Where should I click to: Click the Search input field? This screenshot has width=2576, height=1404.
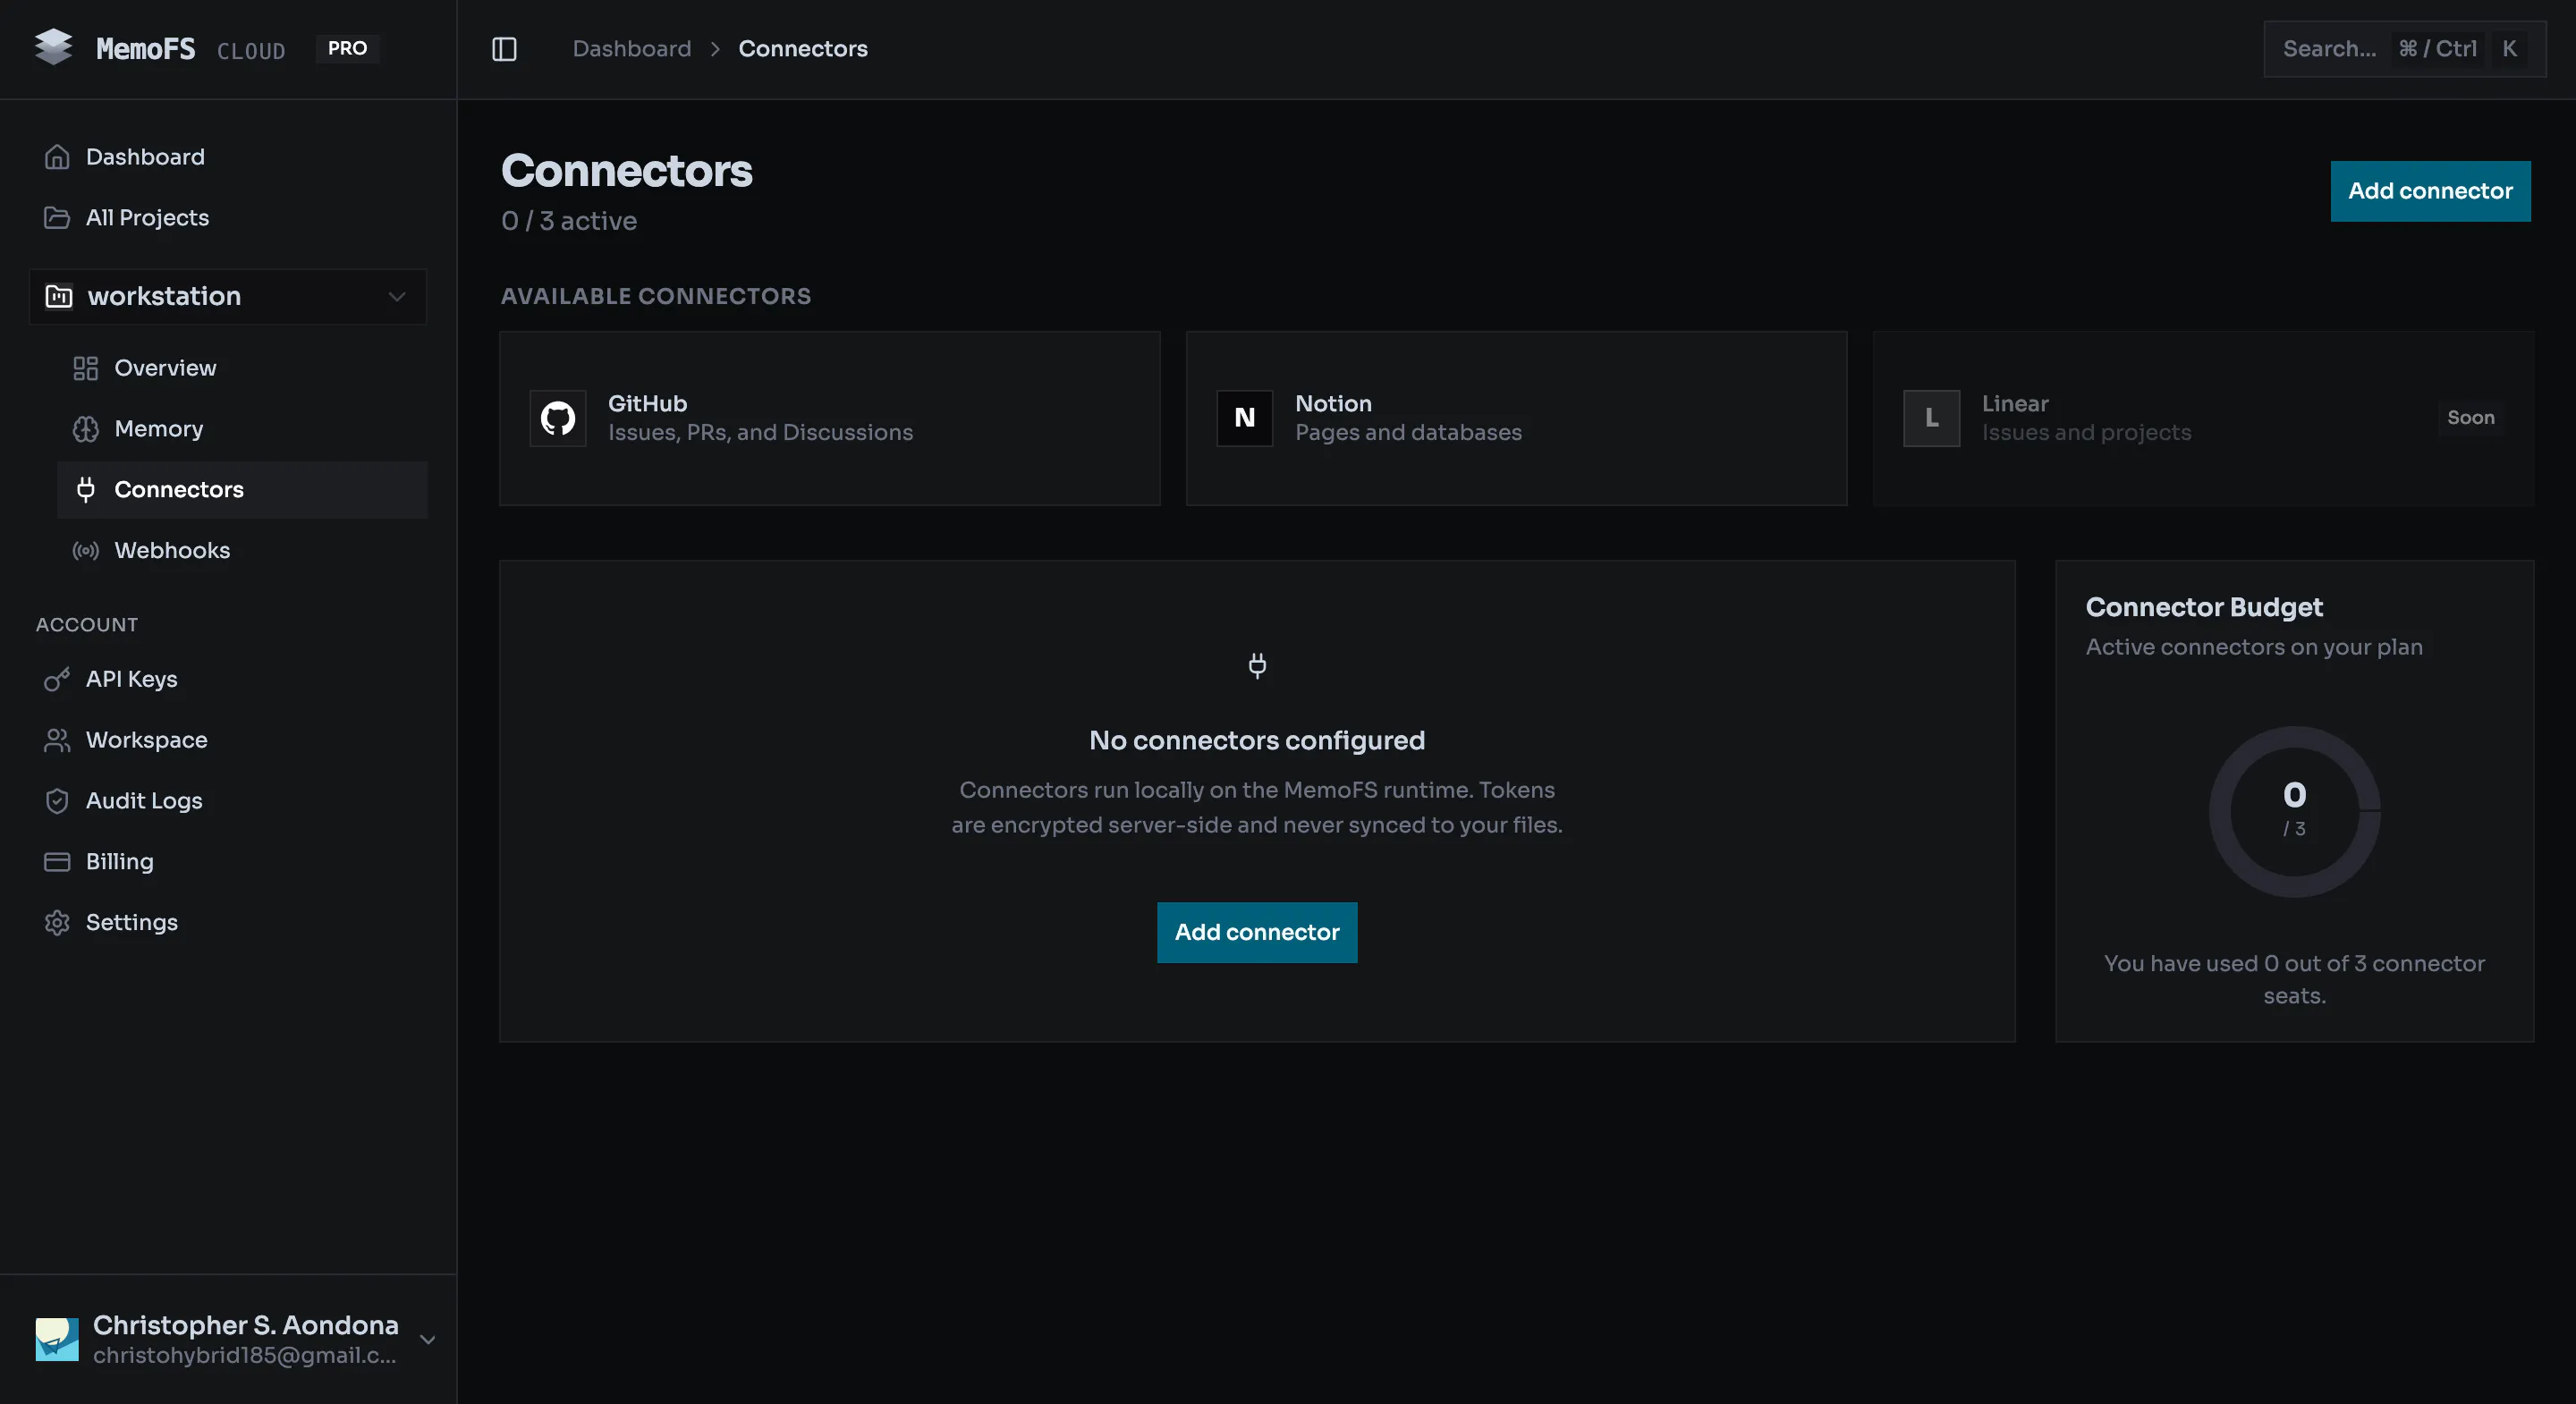pyautogui.click(x=2404, y=49)
